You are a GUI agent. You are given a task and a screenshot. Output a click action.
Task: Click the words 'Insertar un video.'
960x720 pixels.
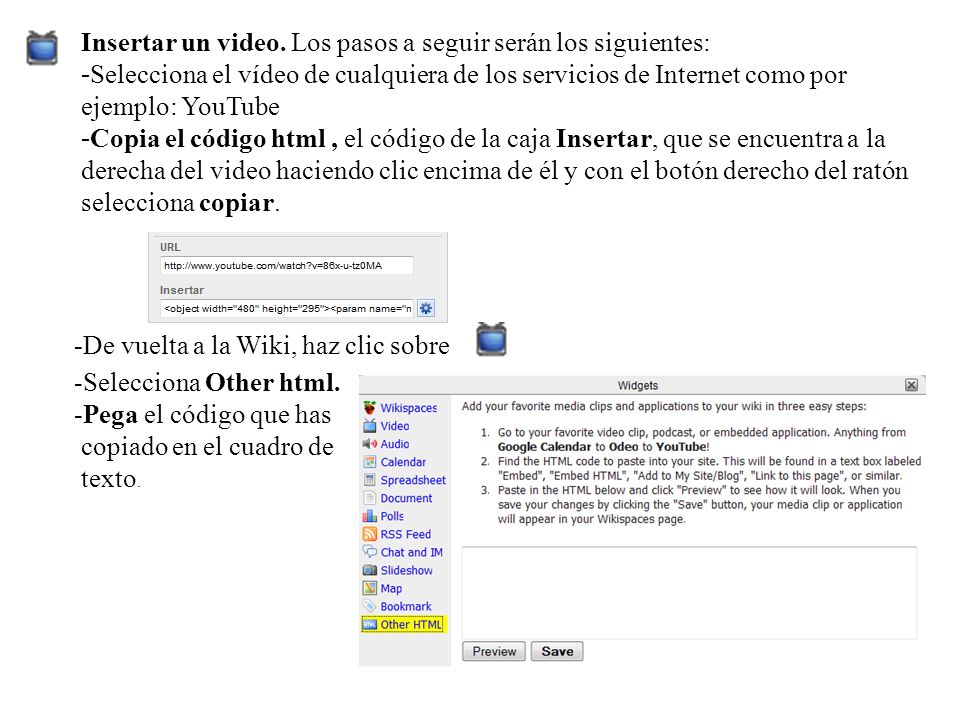click(183, 43)
